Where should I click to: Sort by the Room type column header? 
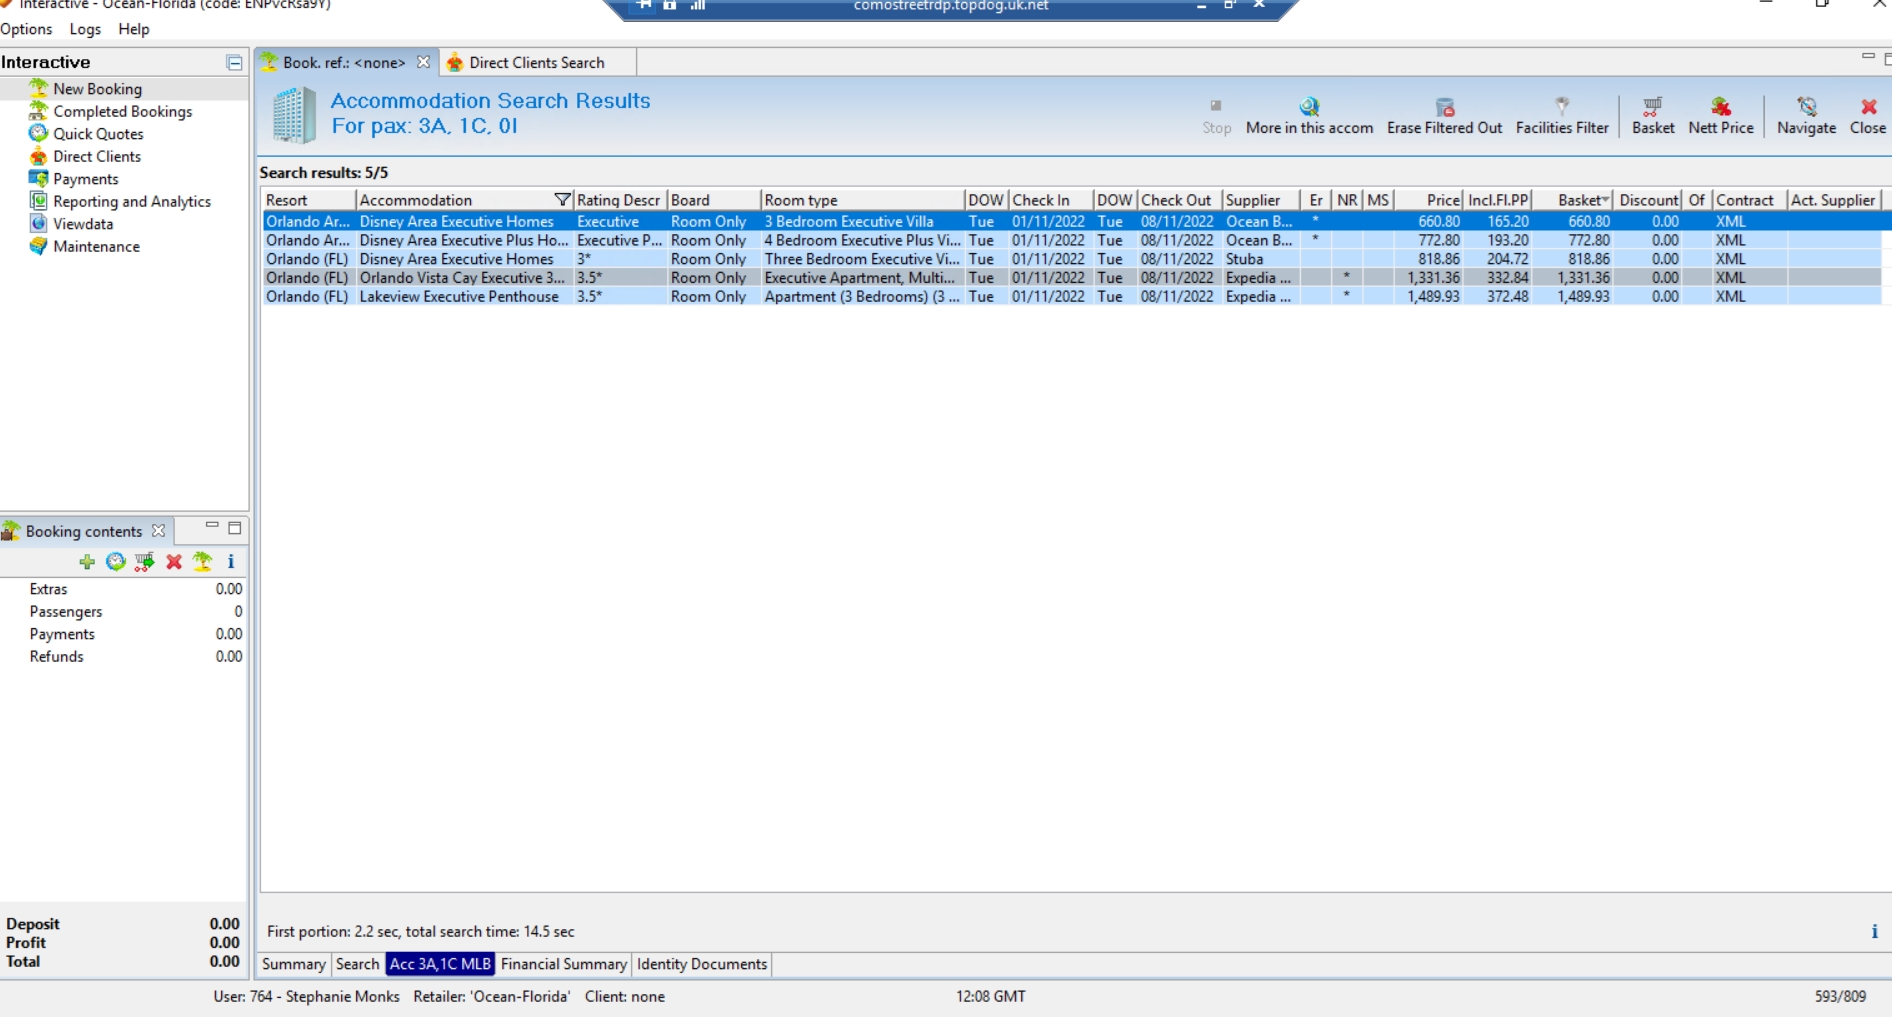click(862, 200)
